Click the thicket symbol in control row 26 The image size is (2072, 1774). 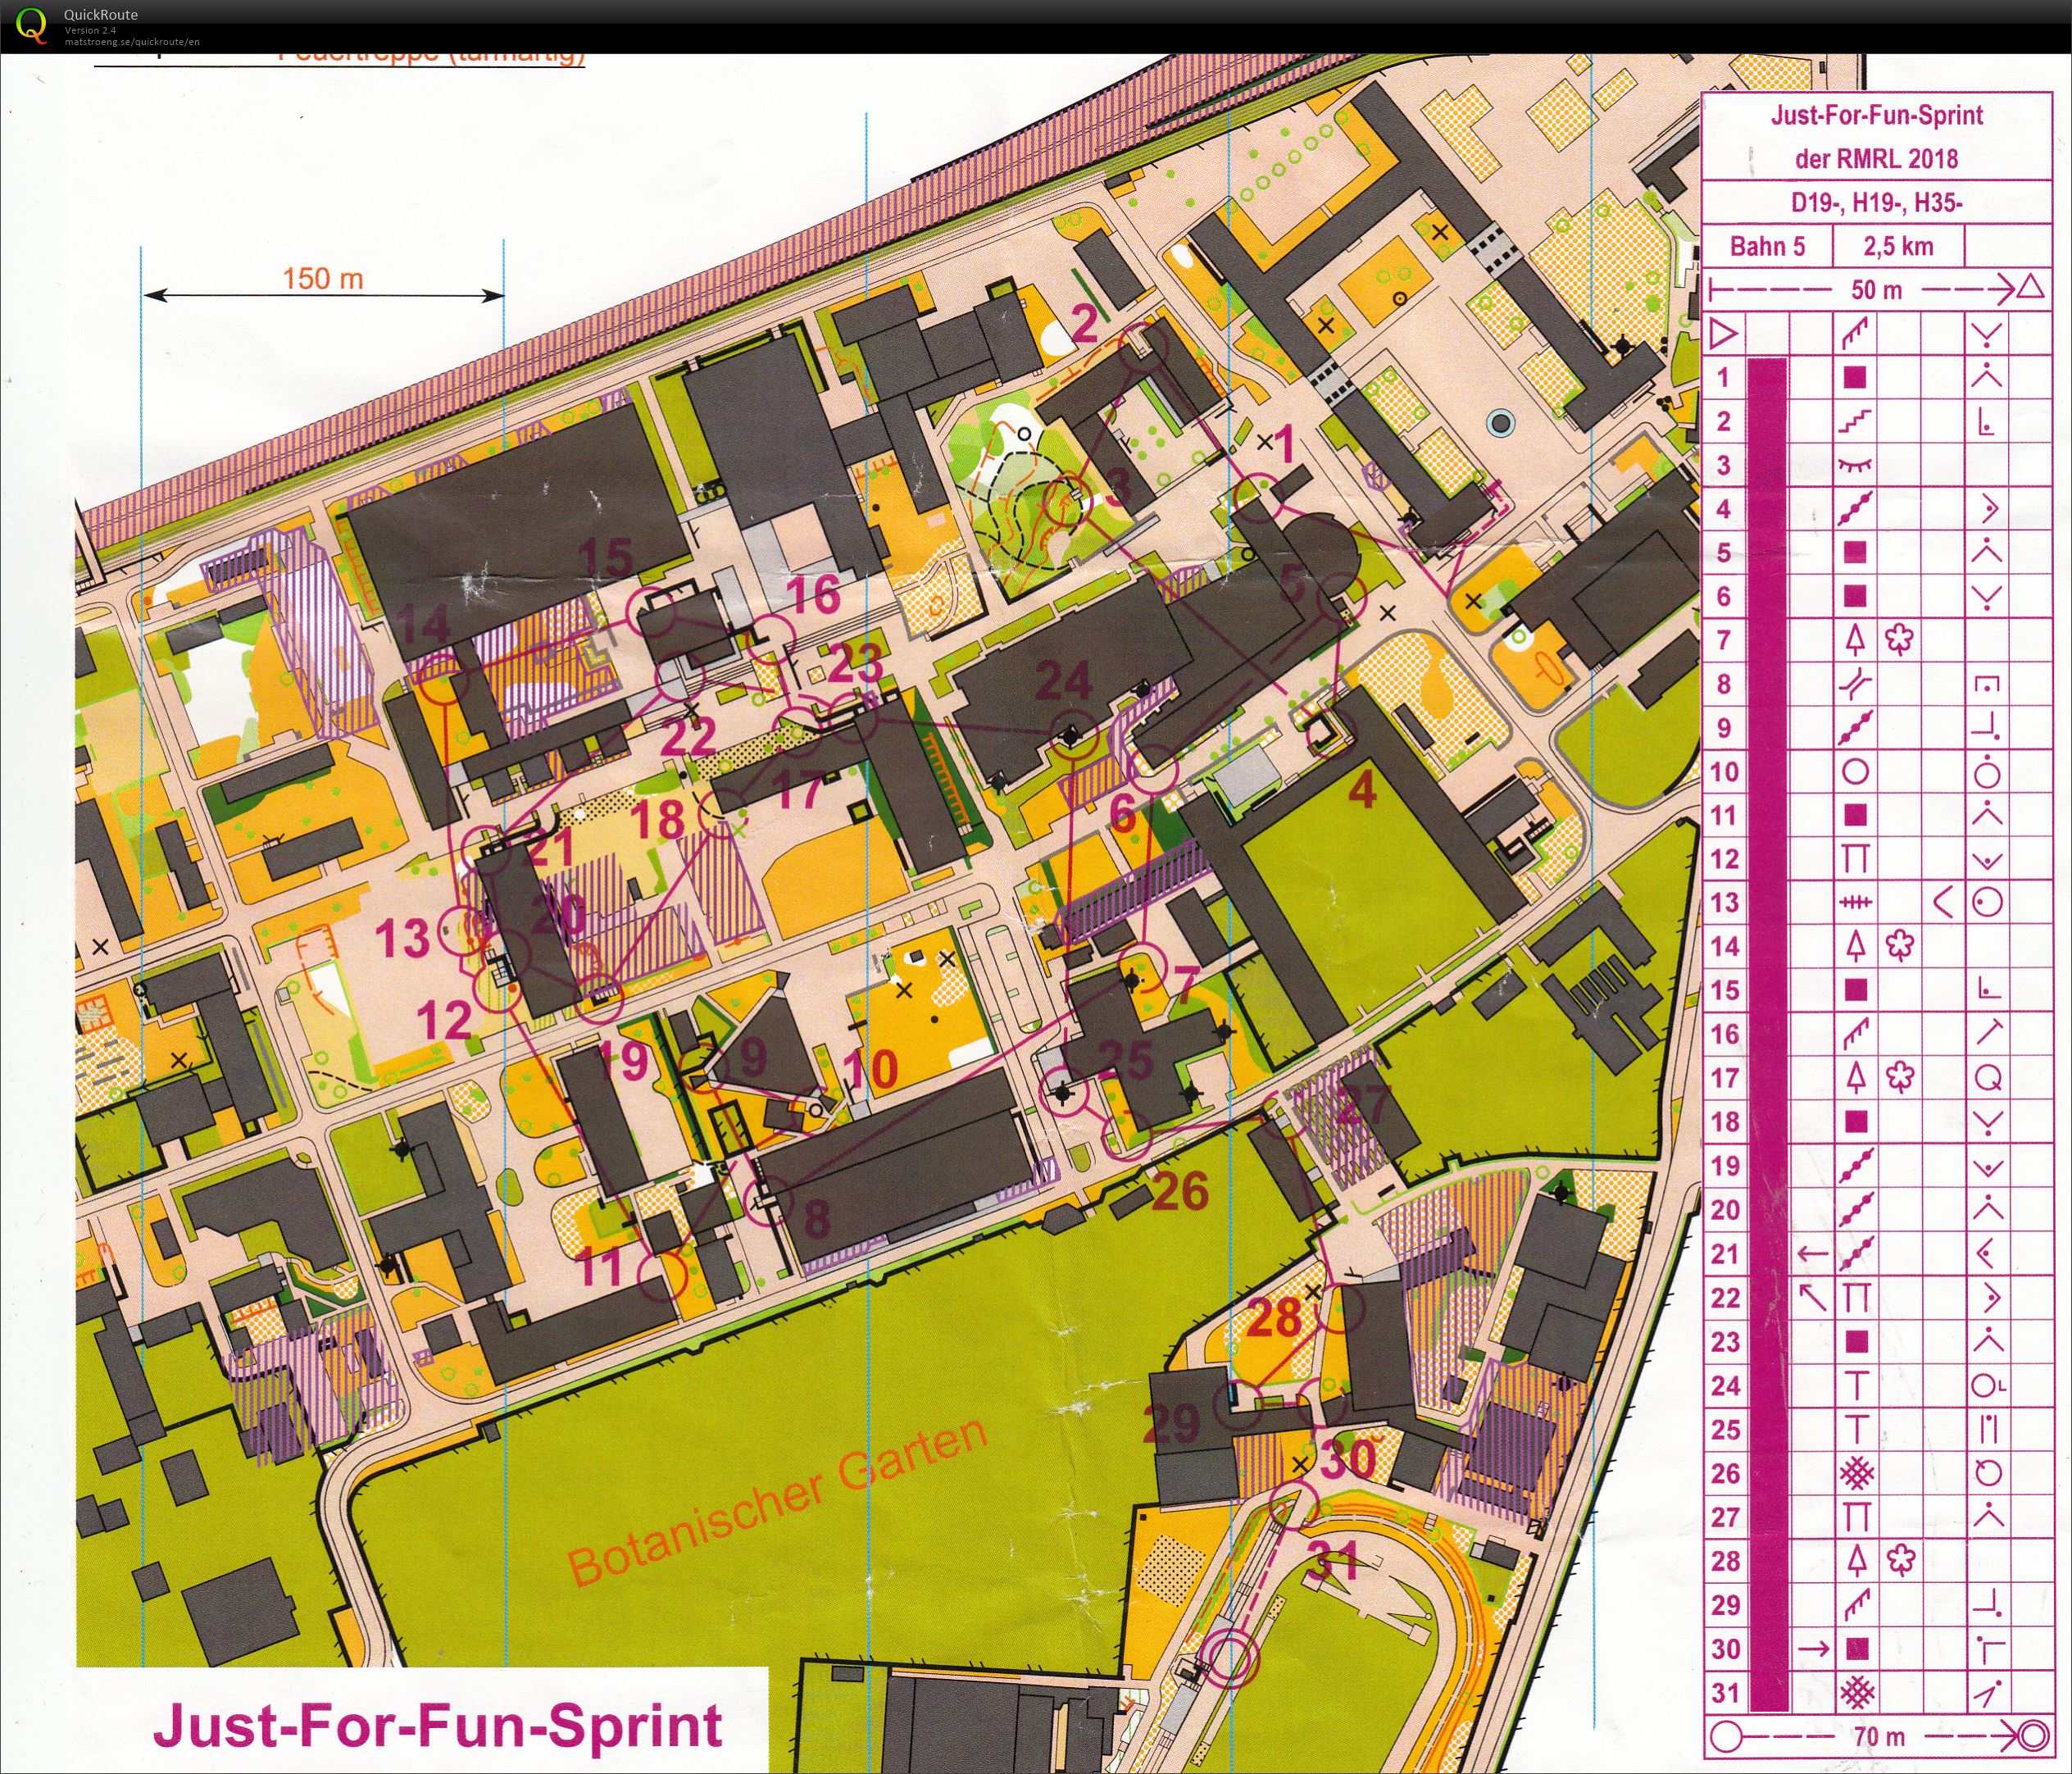(1857, 1473)
